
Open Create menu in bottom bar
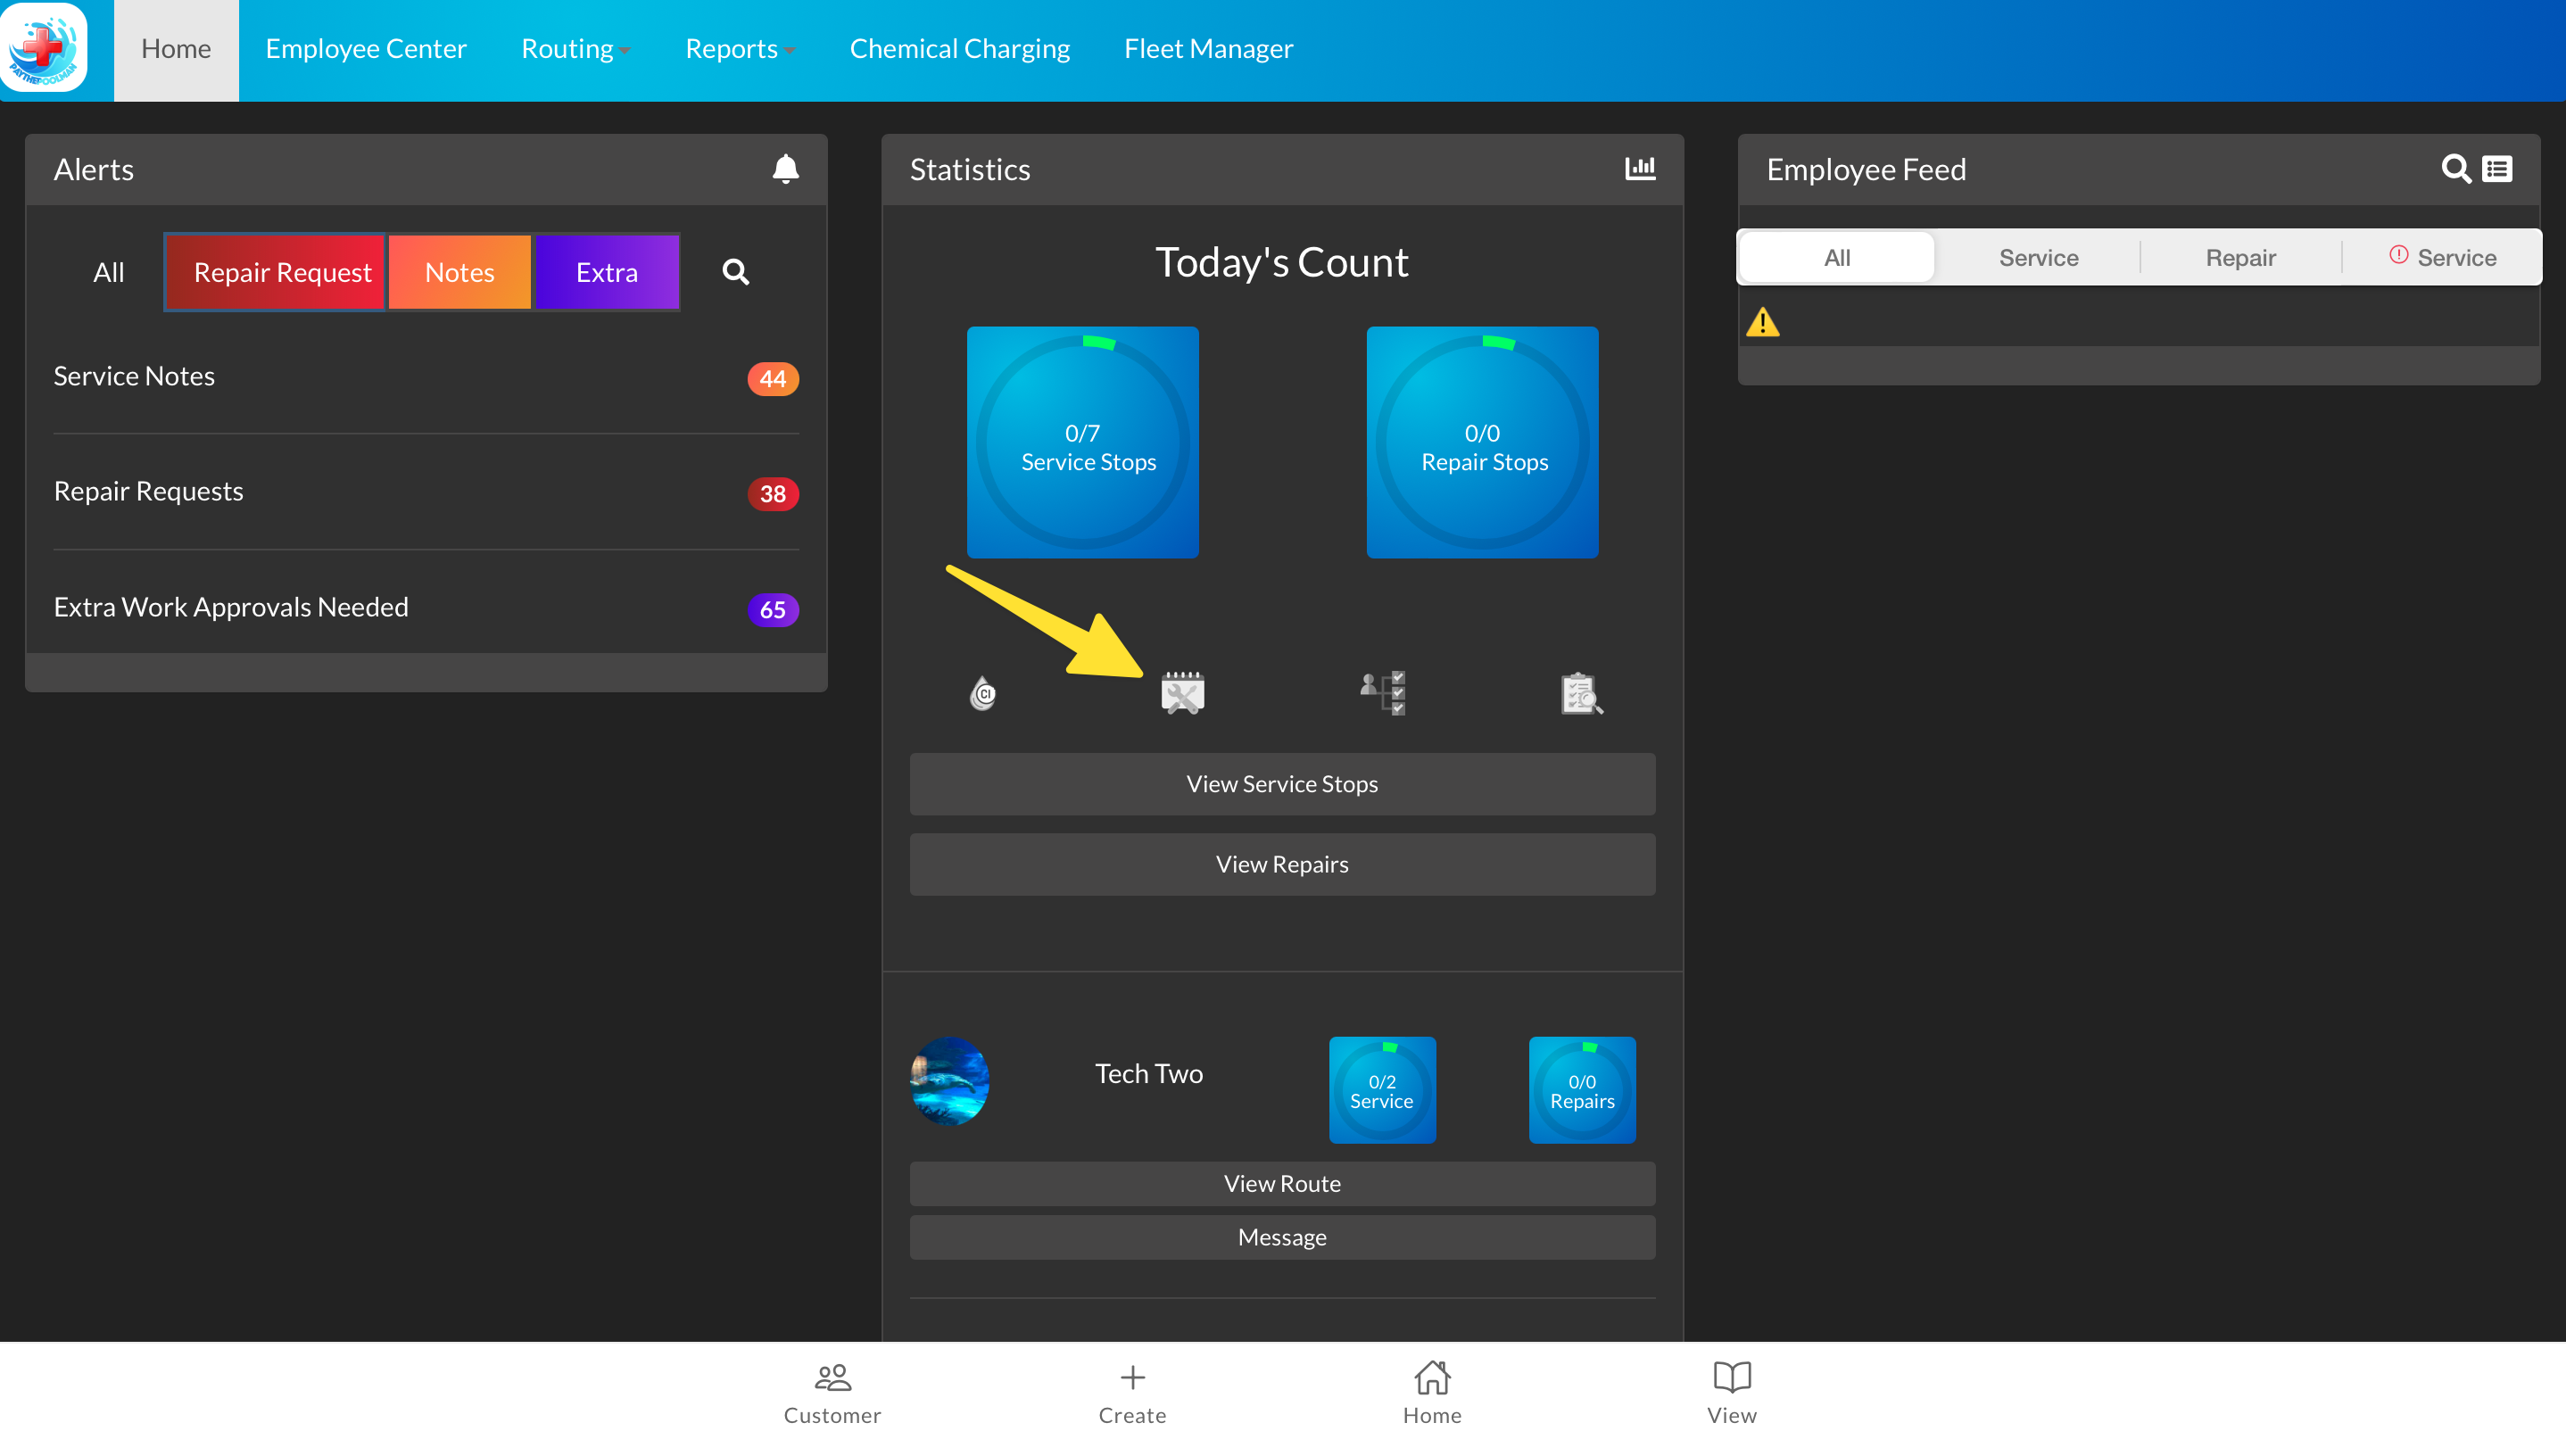[x=1132, y=1392]
